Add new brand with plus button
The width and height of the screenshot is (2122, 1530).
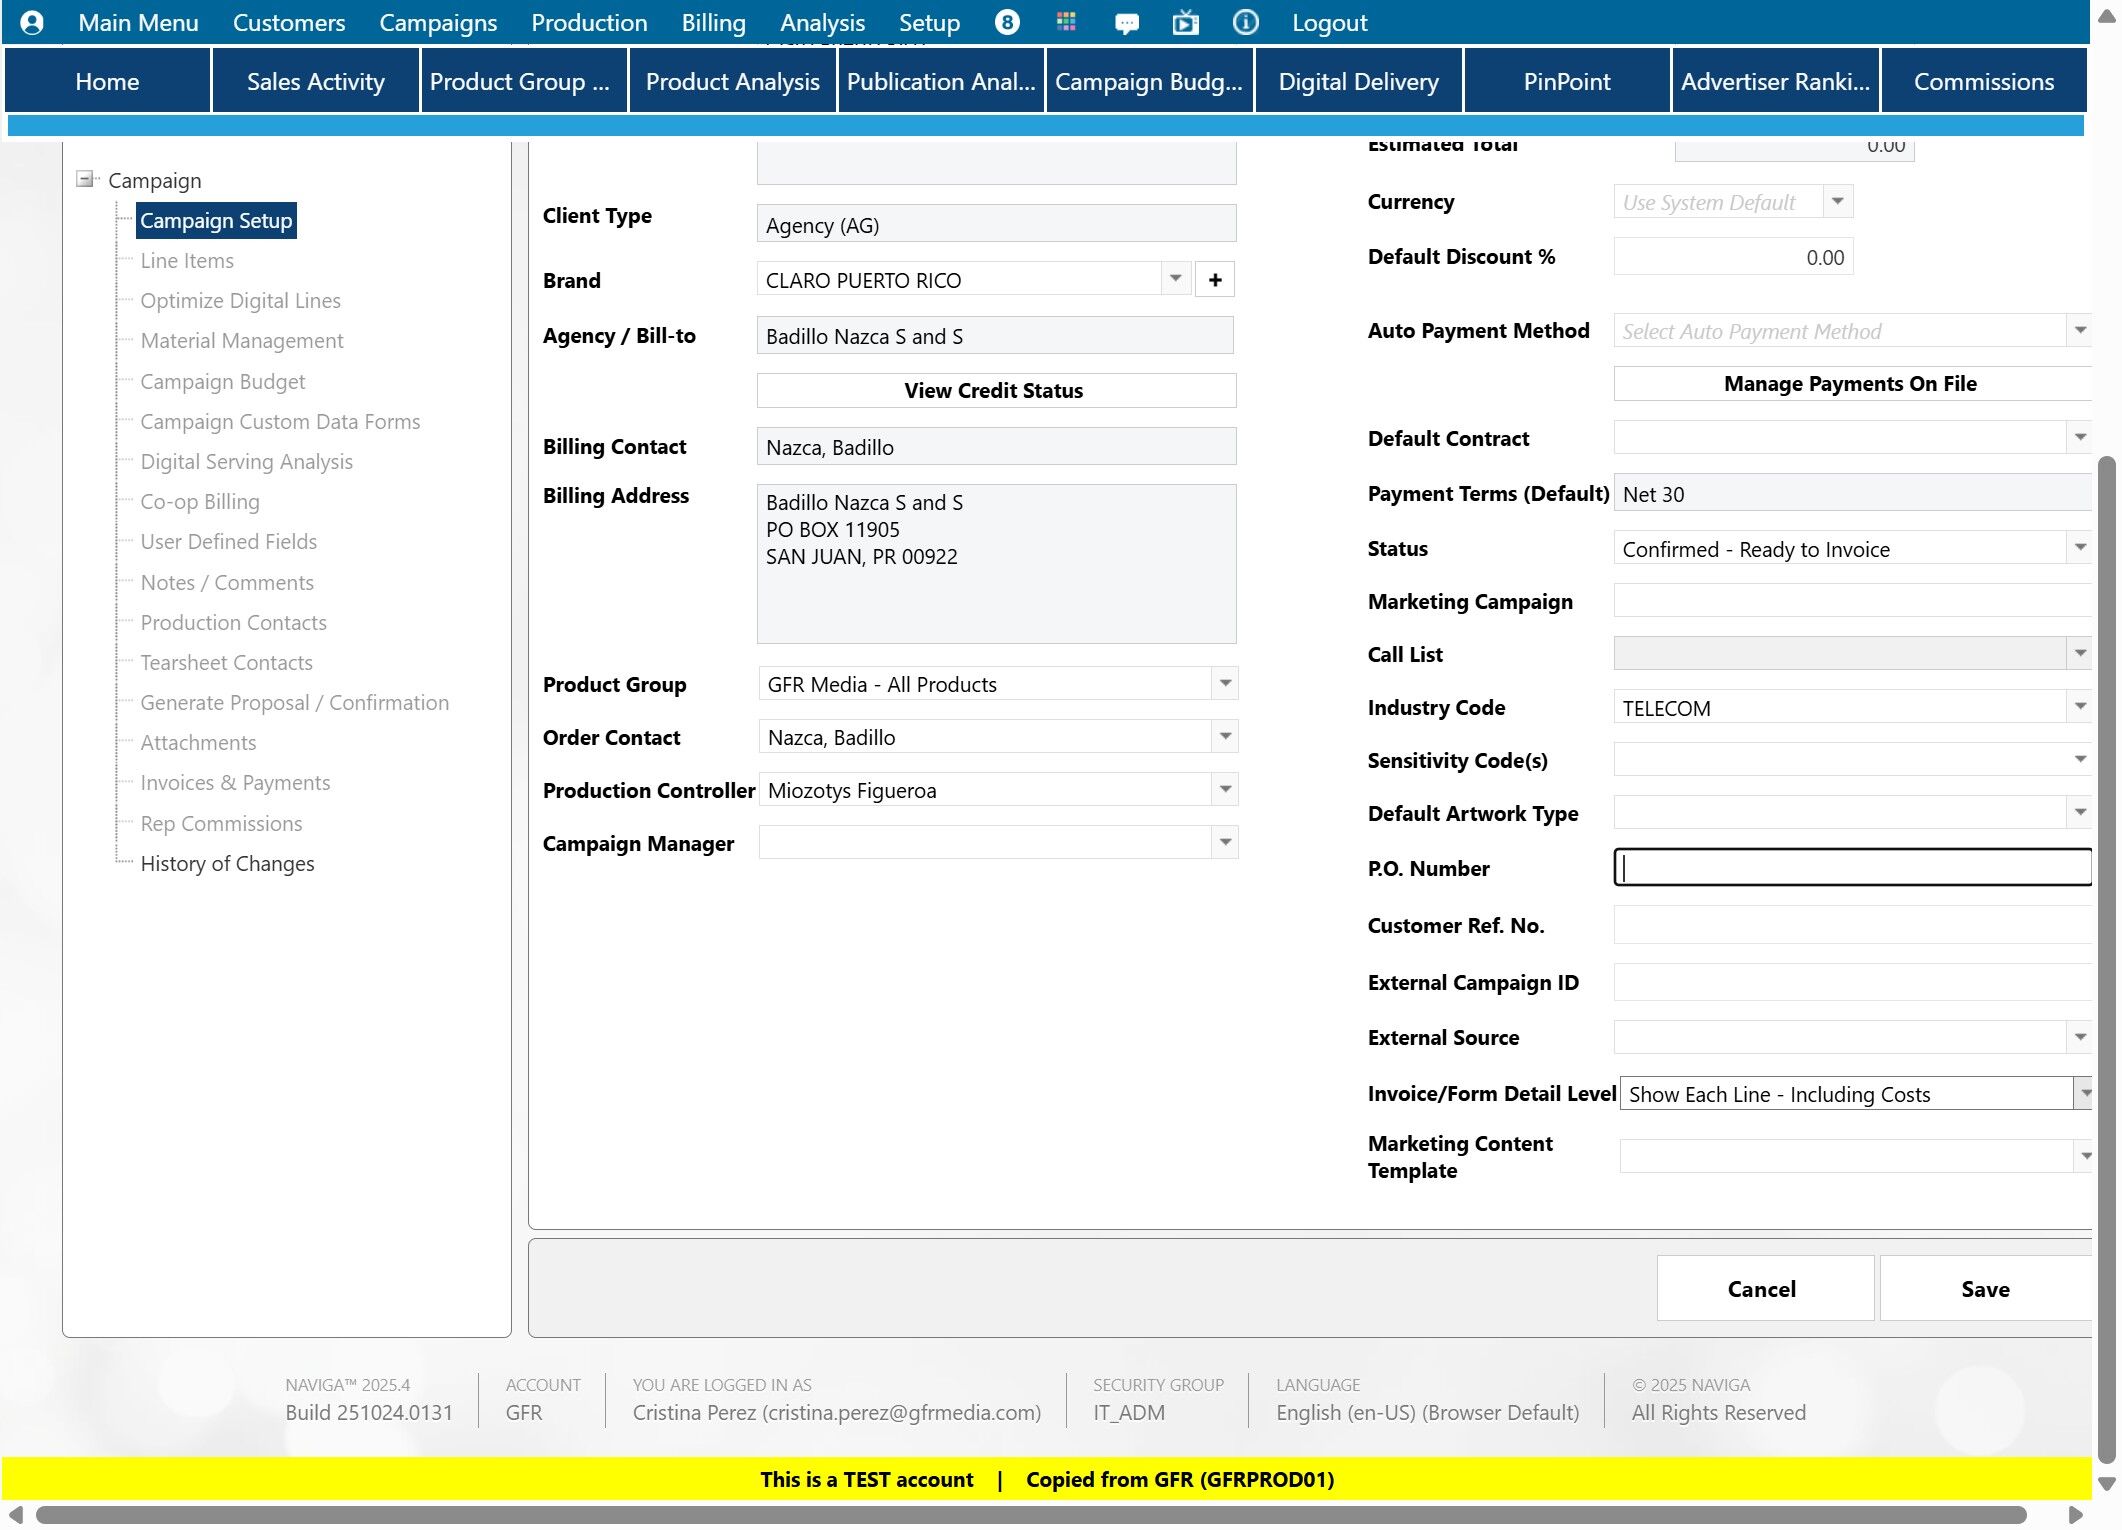(x=1215, y=280)
